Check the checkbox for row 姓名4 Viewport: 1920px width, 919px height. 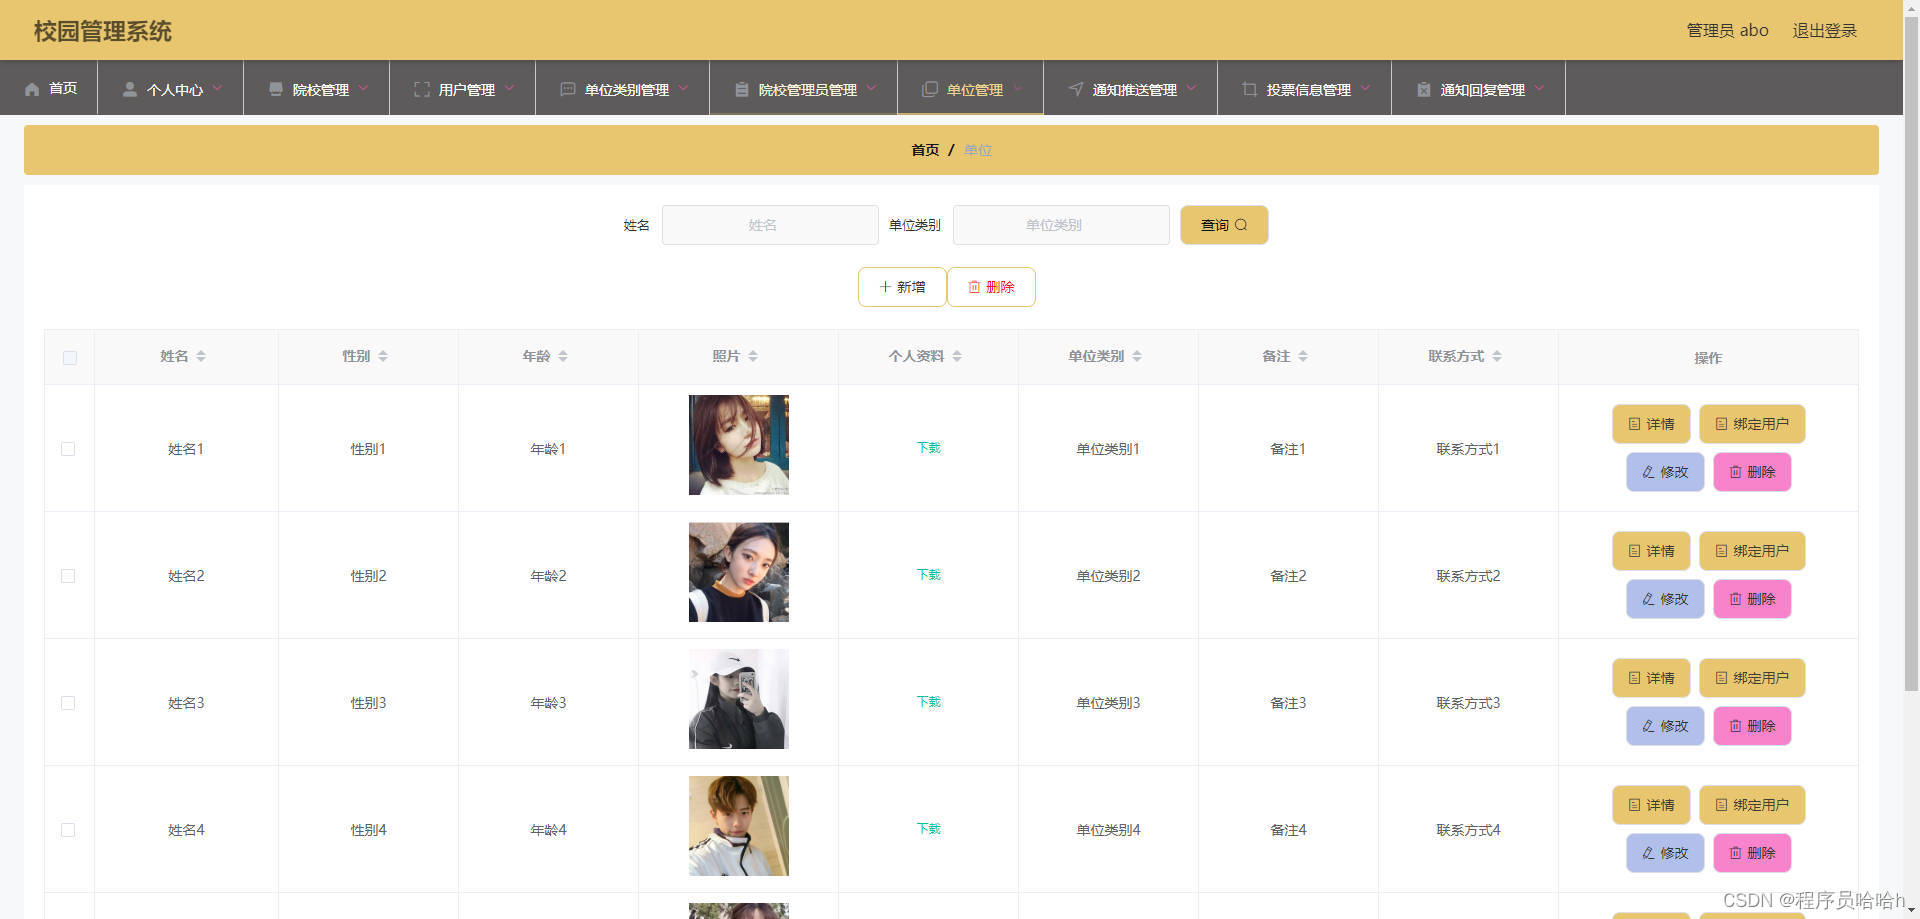(x=68, y=830)
